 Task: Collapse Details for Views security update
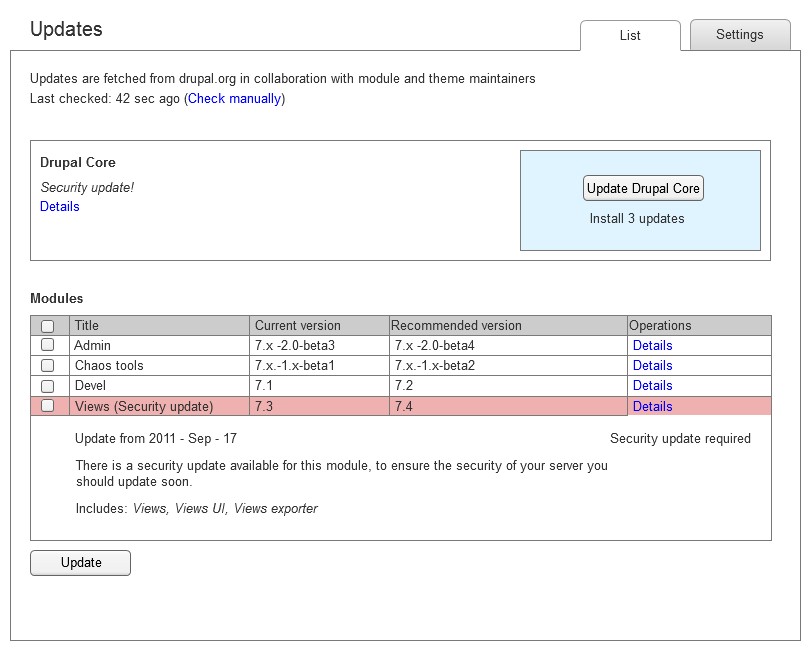click(x=652, y=406)
